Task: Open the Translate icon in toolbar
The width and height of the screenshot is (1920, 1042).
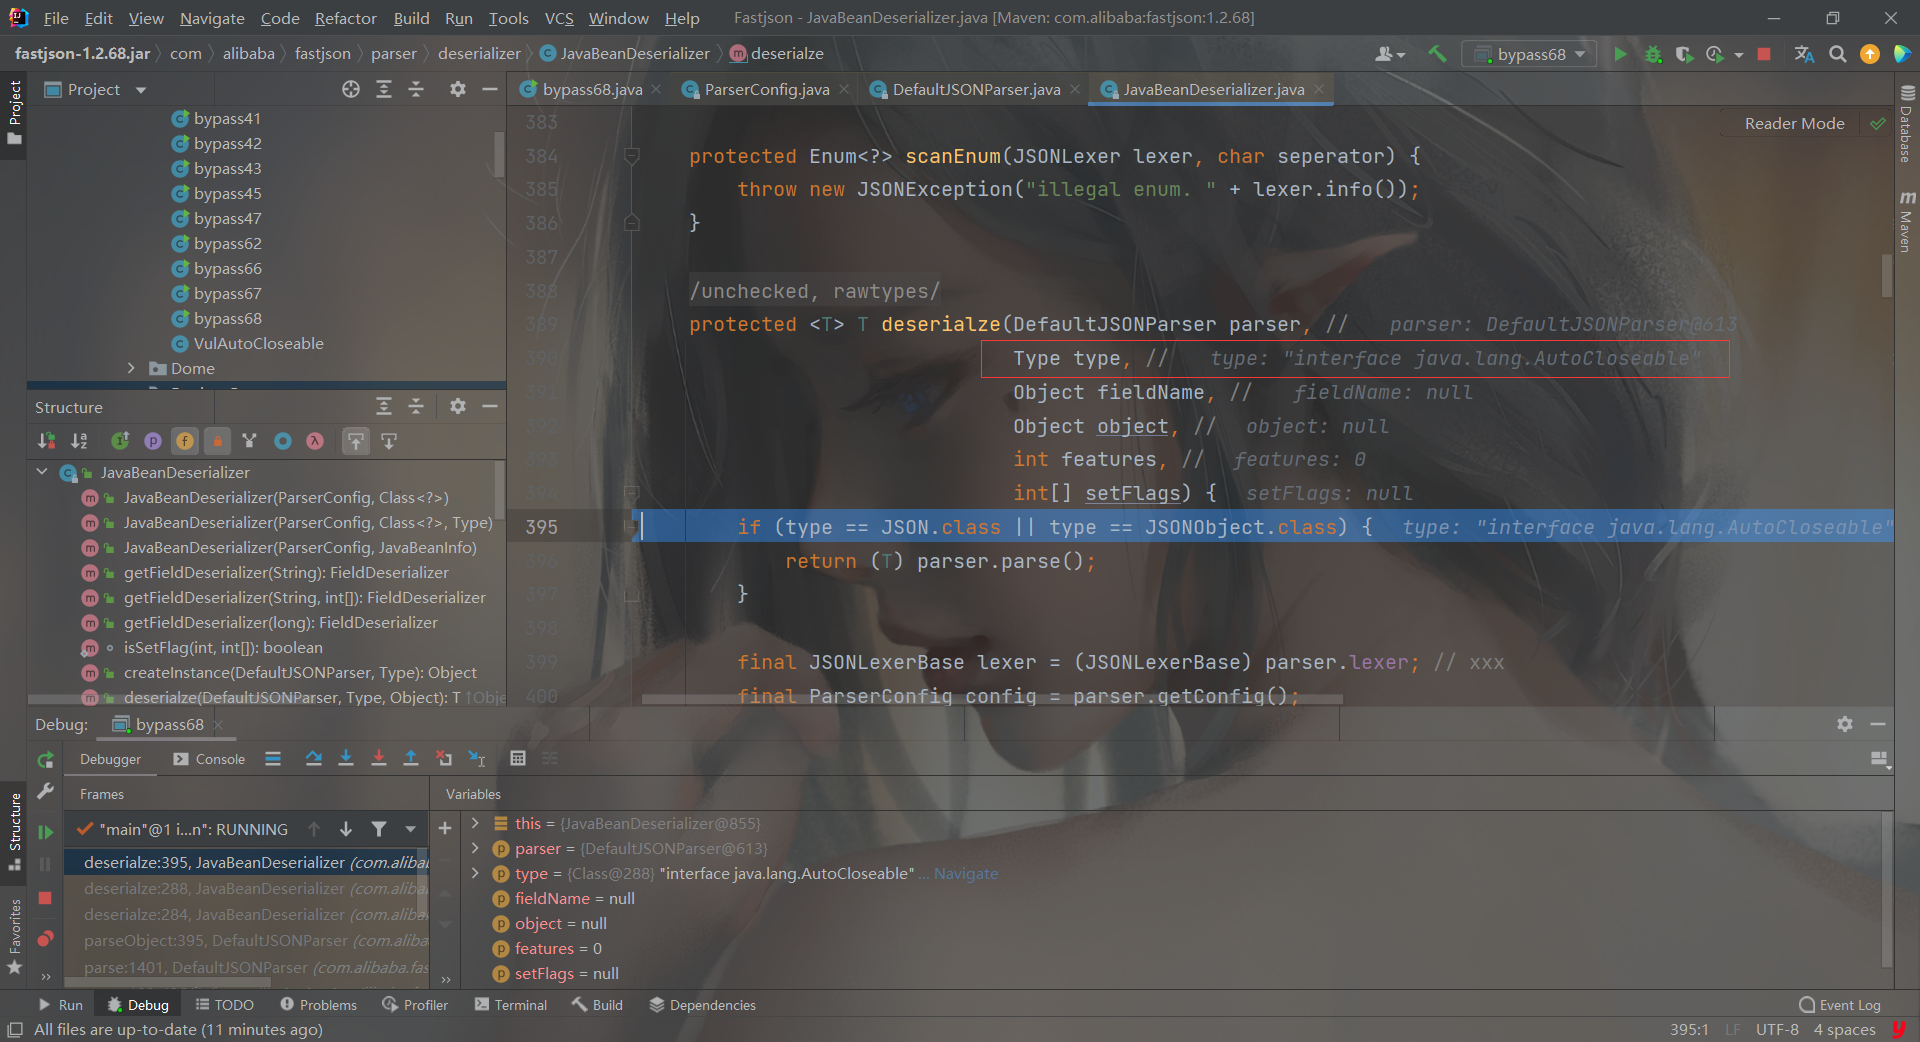Action: (1804, 54)
